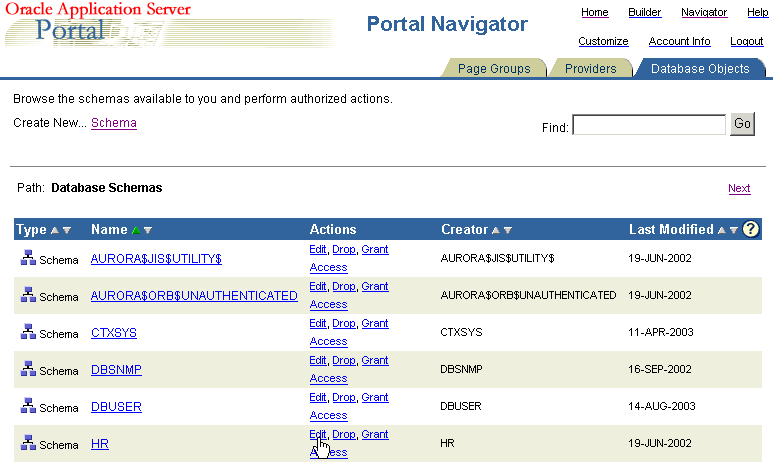
Task: Open the DBSNMP schema link
Action: click(116, 370)
